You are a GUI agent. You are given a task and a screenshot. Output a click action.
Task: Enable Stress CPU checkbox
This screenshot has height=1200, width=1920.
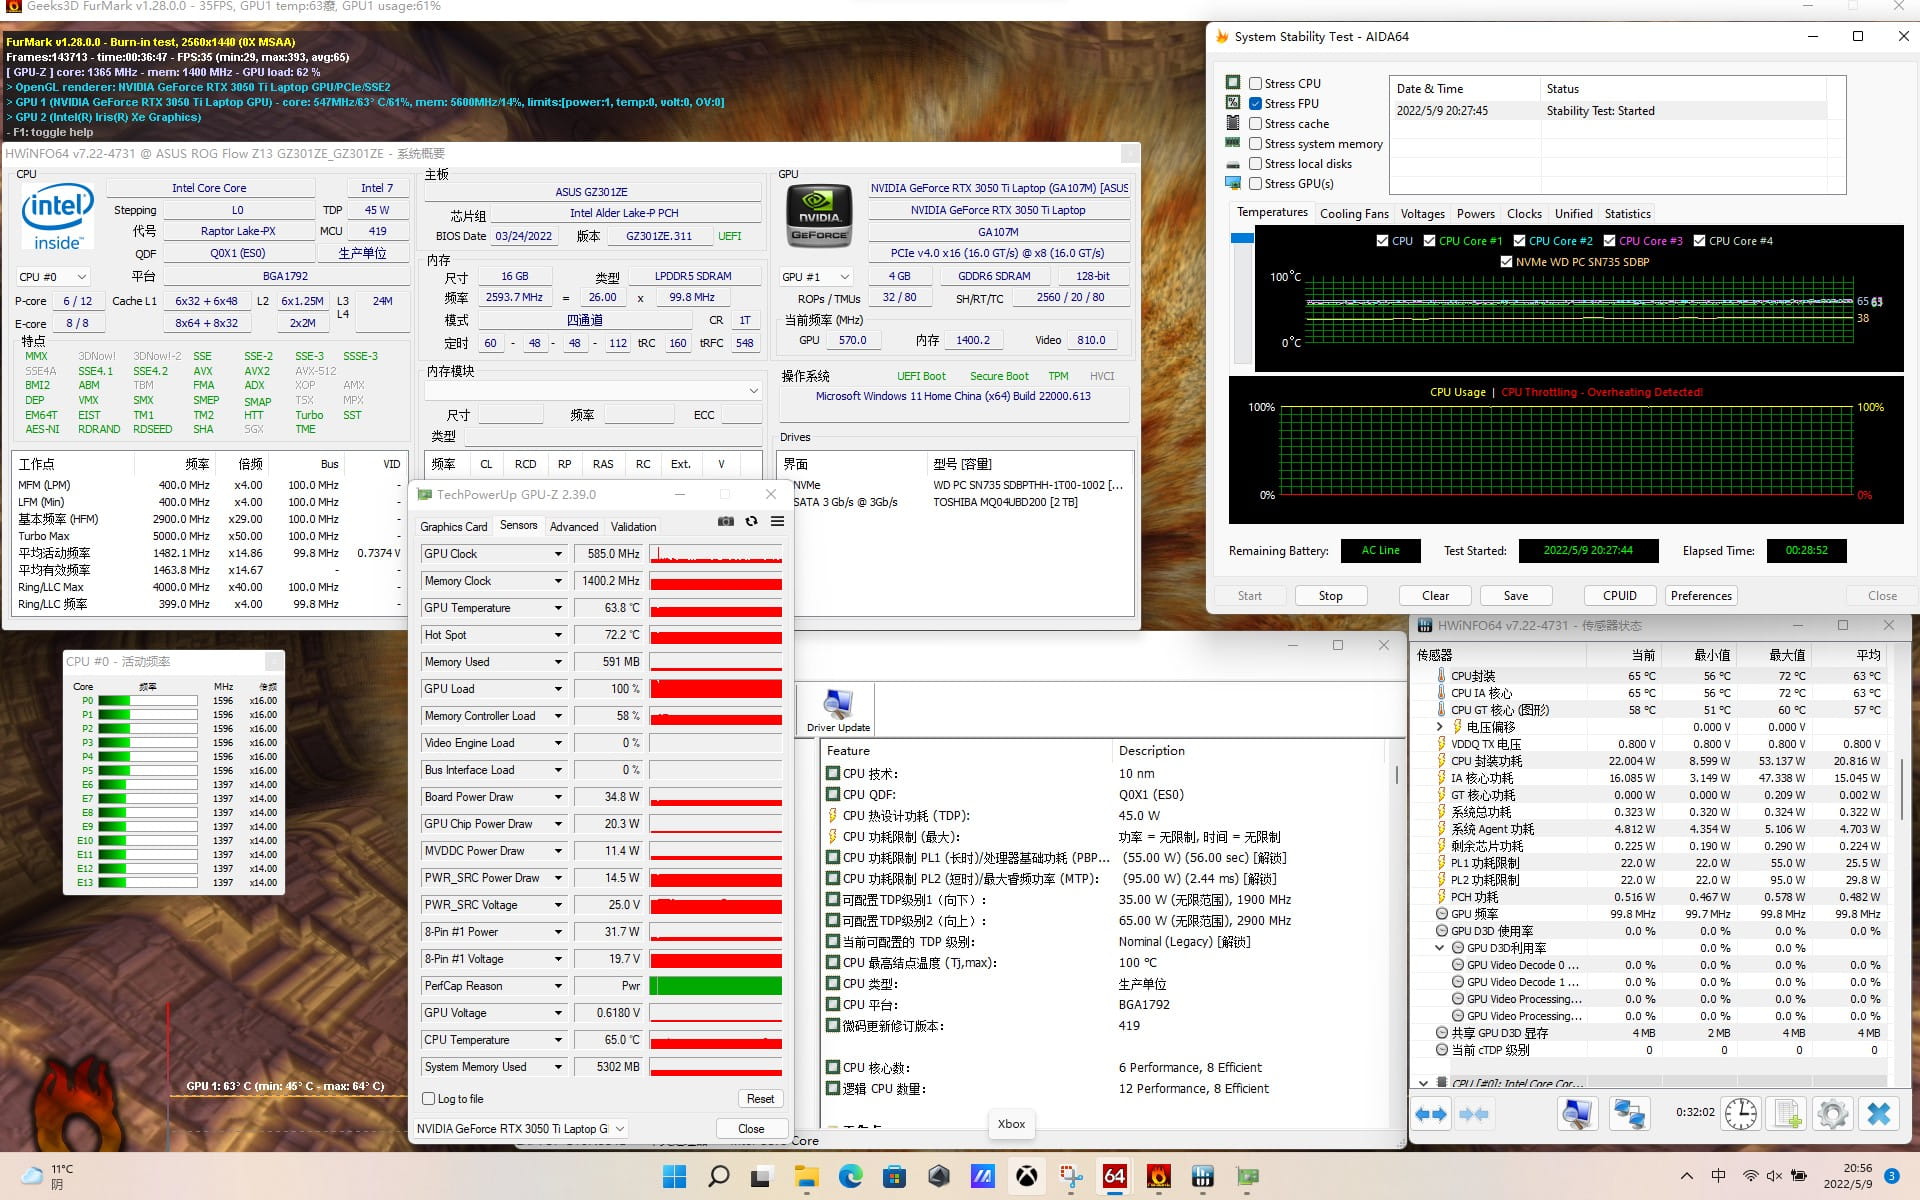[1255, 84]
